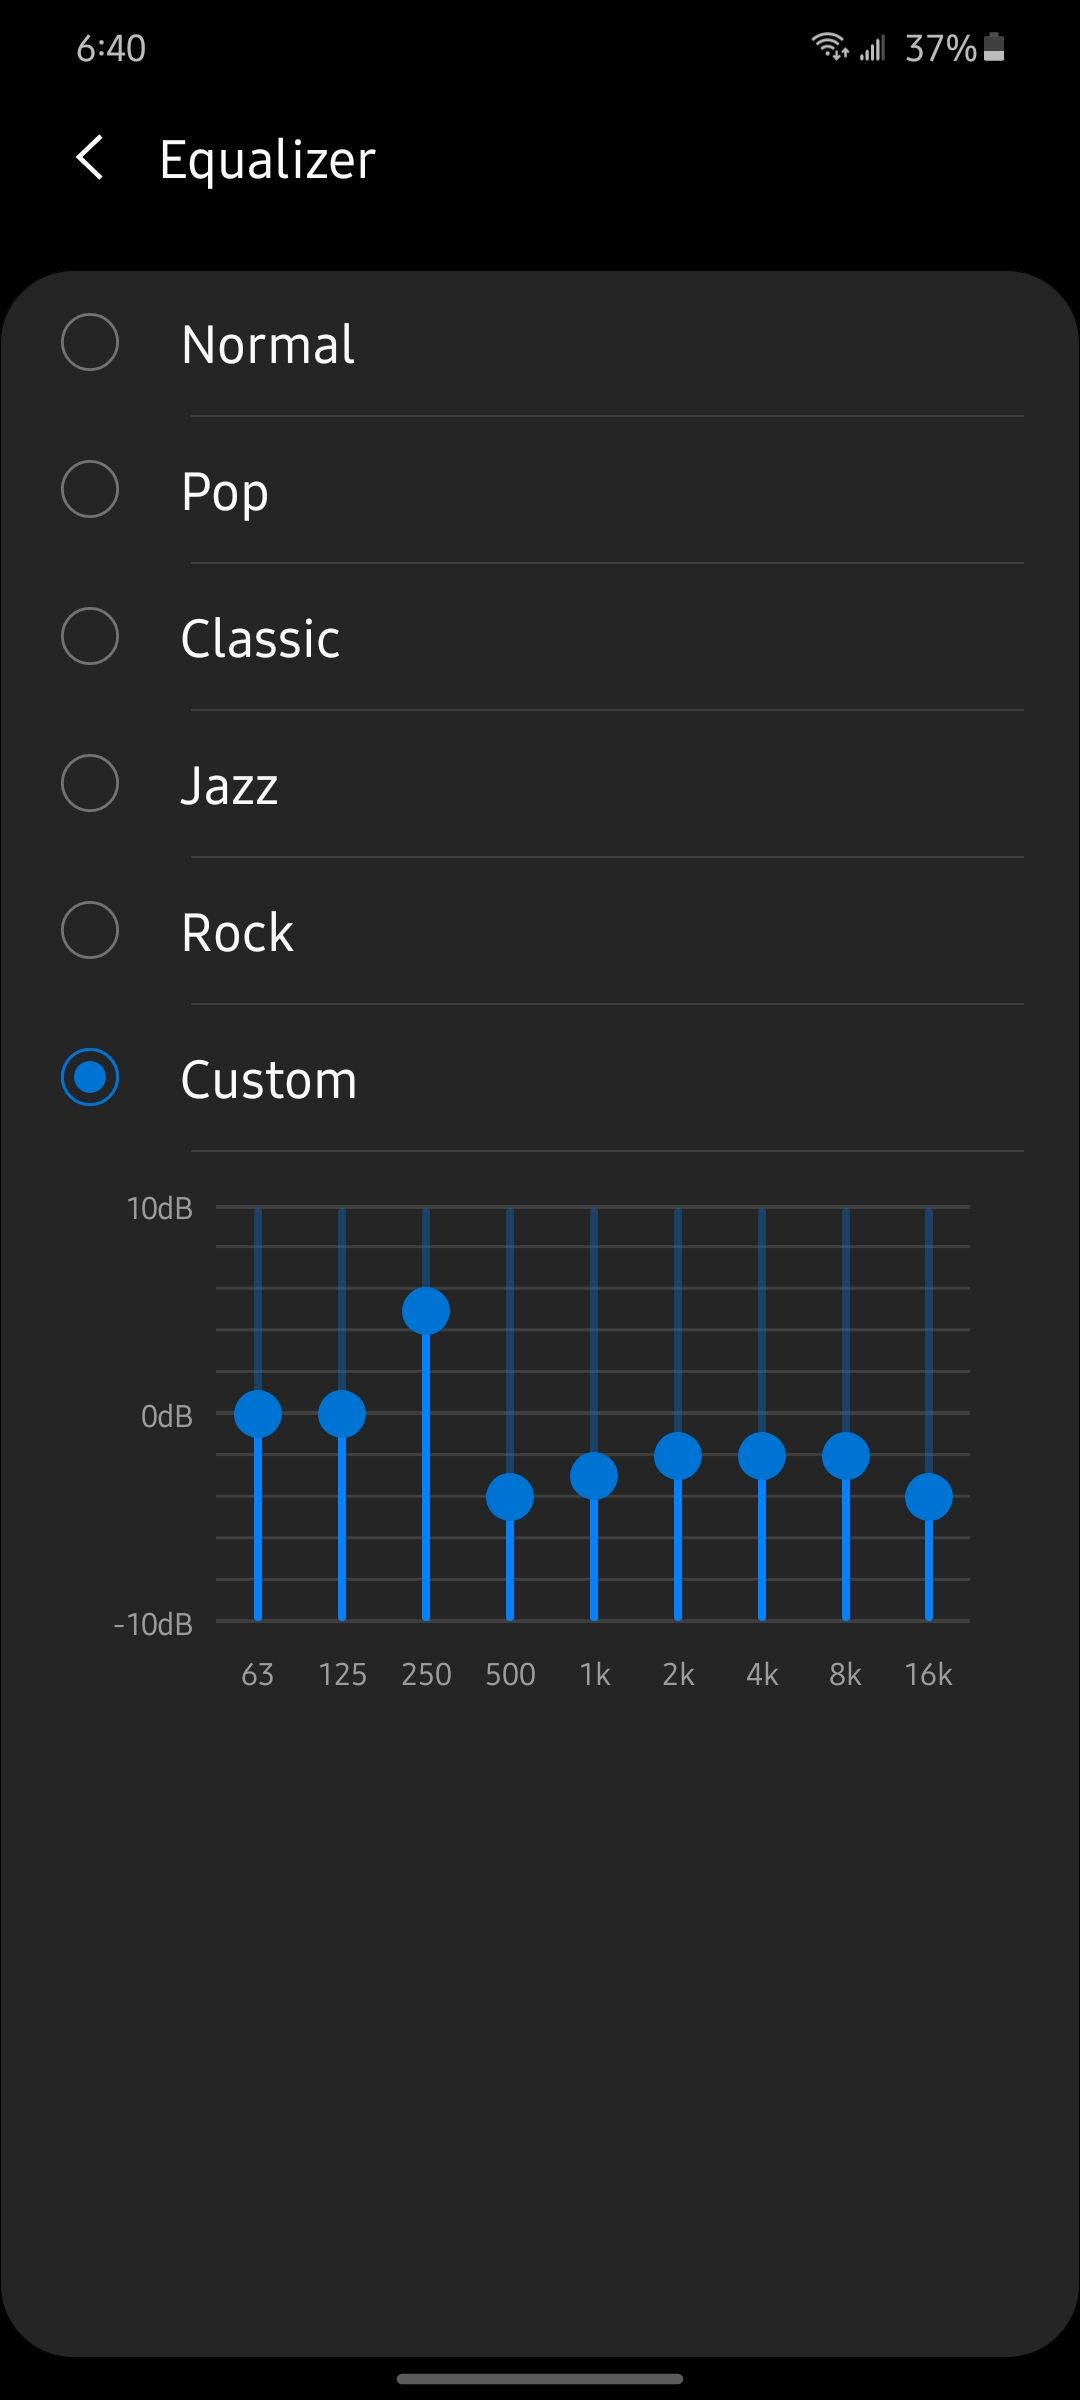Tap the battery status icon
Viewport: 1080px width, 2400px height.
tap(994, 47)
